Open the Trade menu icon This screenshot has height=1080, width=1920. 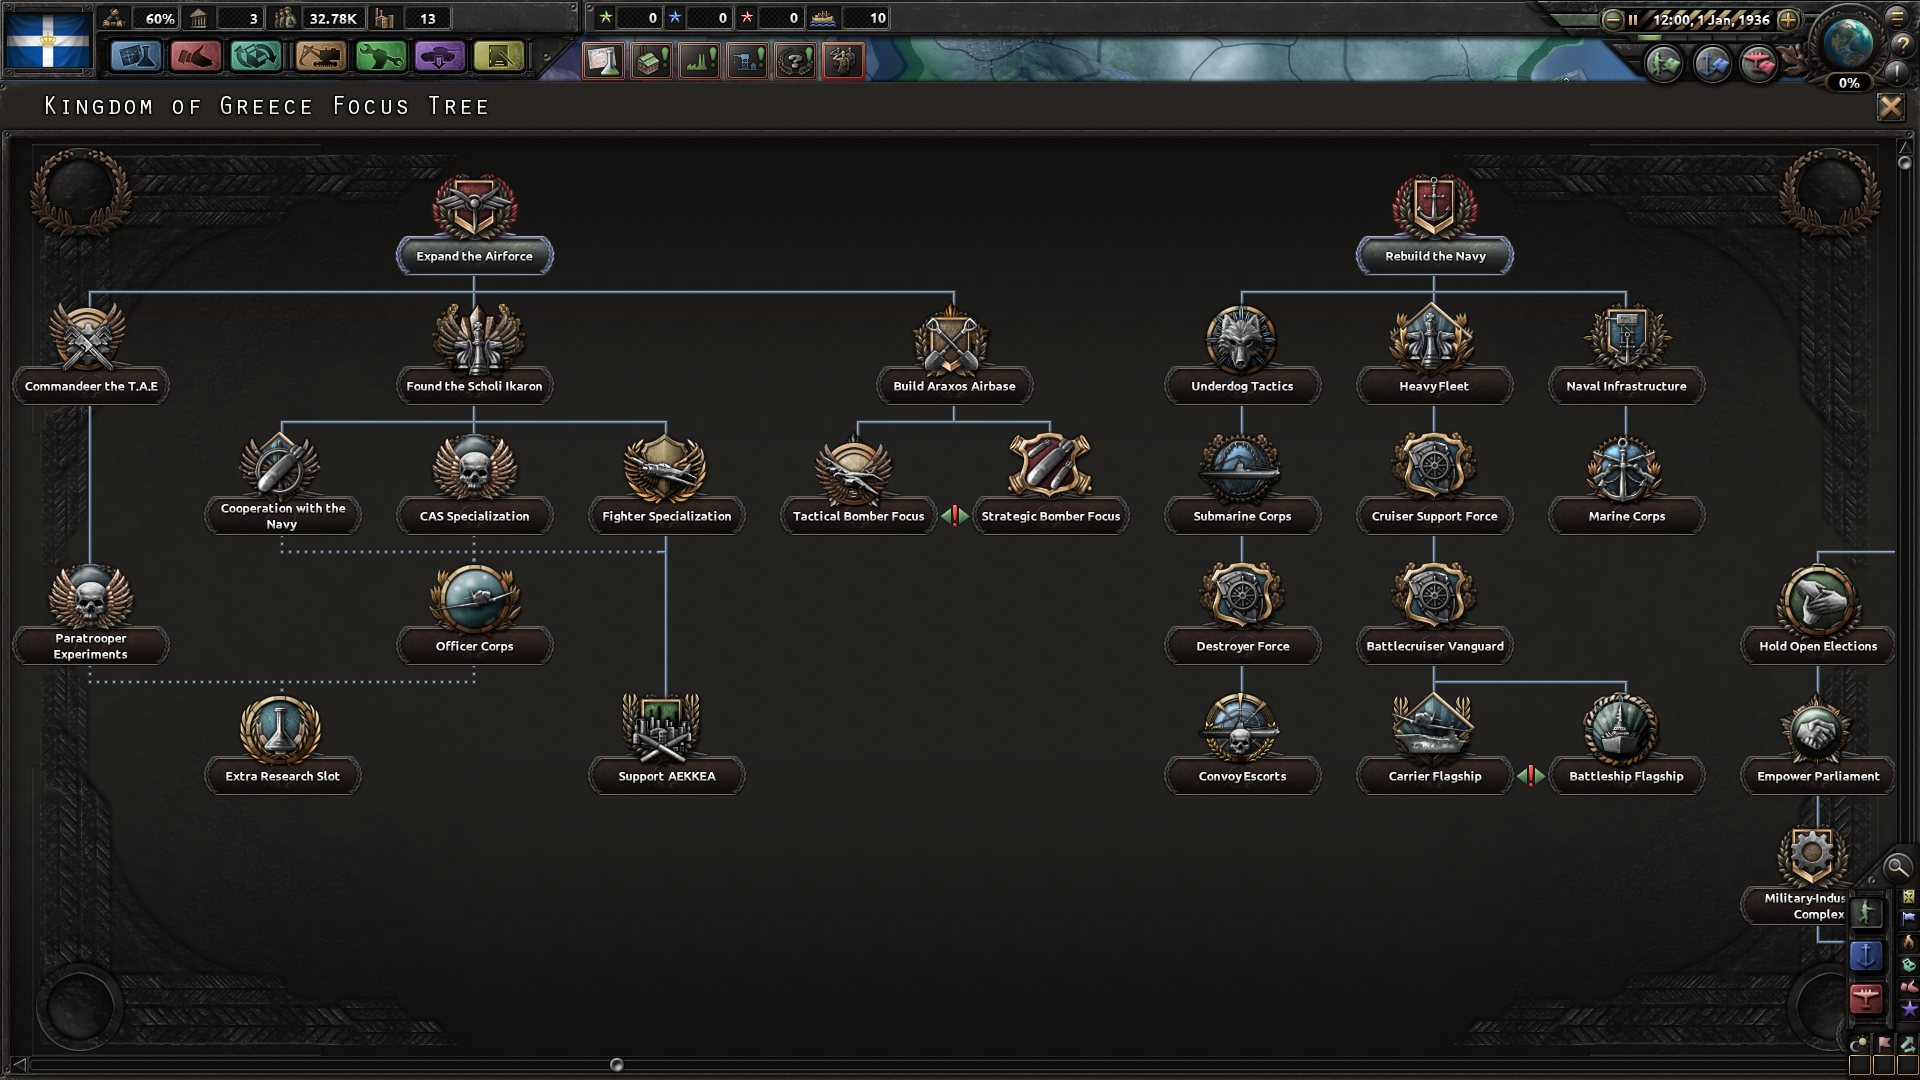[256, 57]
